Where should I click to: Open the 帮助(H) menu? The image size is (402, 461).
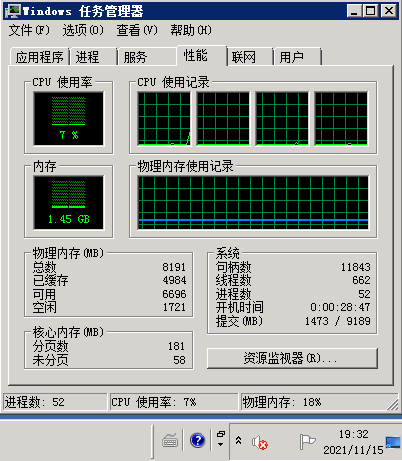pyautogui.click(x=191, y=30)
